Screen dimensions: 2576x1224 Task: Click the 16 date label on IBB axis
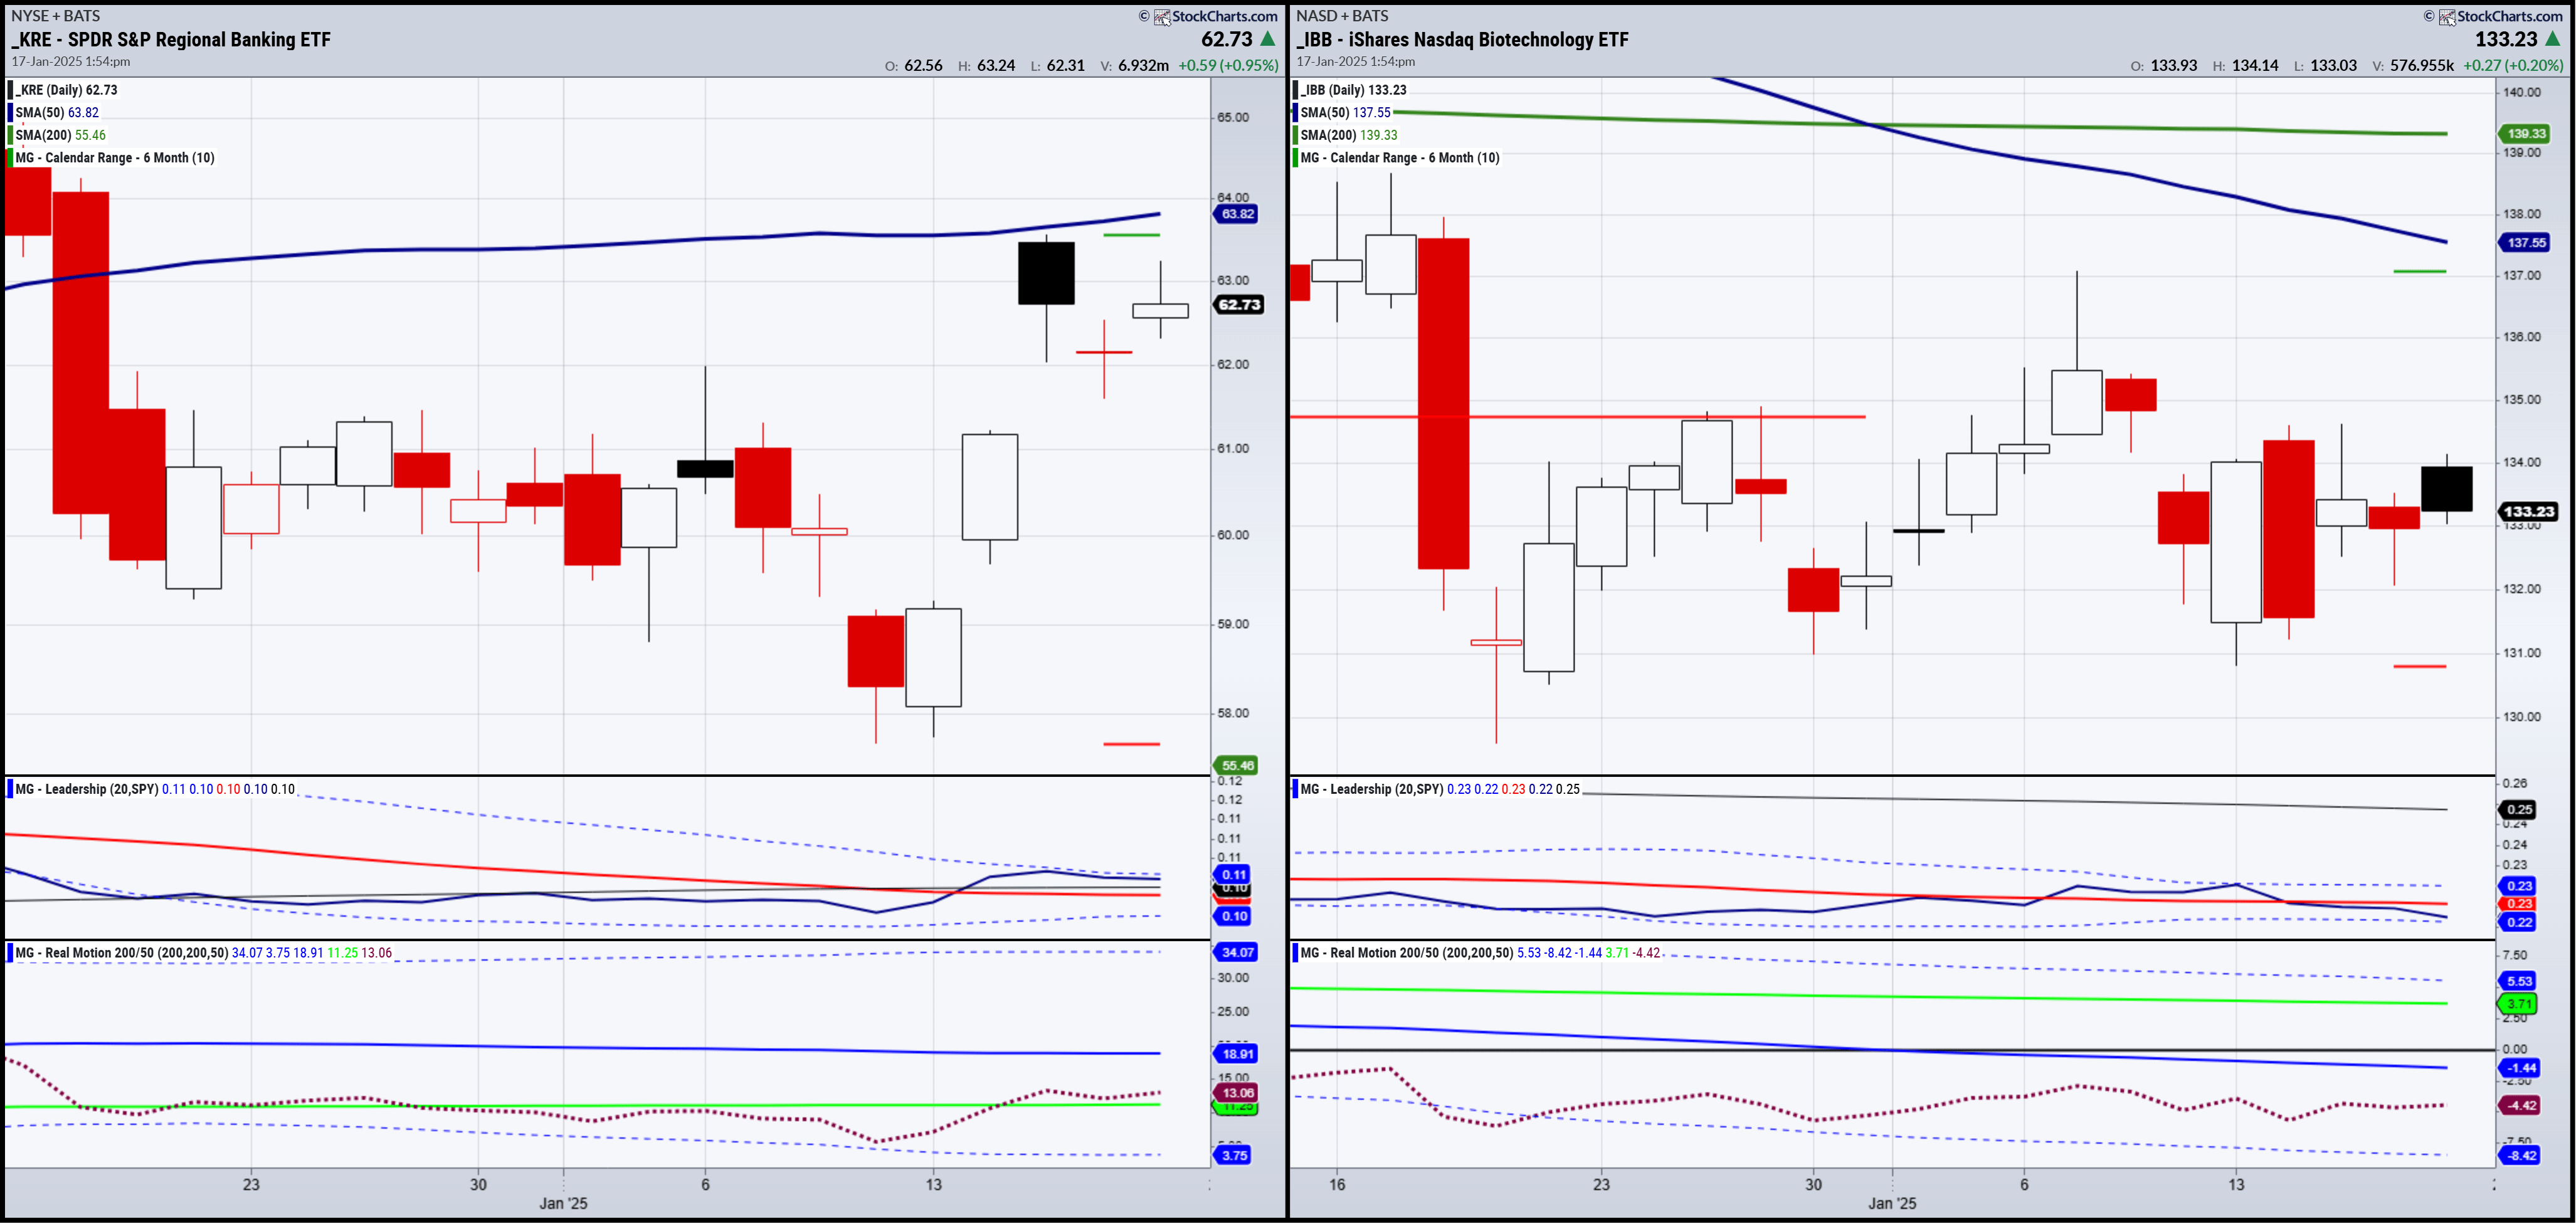pyautogui.click(x=1338, y=1185)
